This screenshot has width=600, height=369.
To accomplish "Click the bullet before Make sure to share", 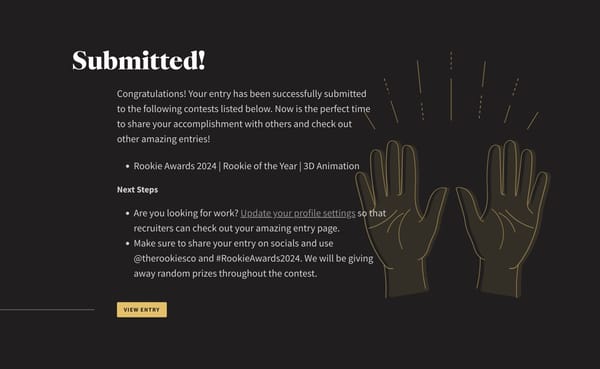I will click(127, 243).
